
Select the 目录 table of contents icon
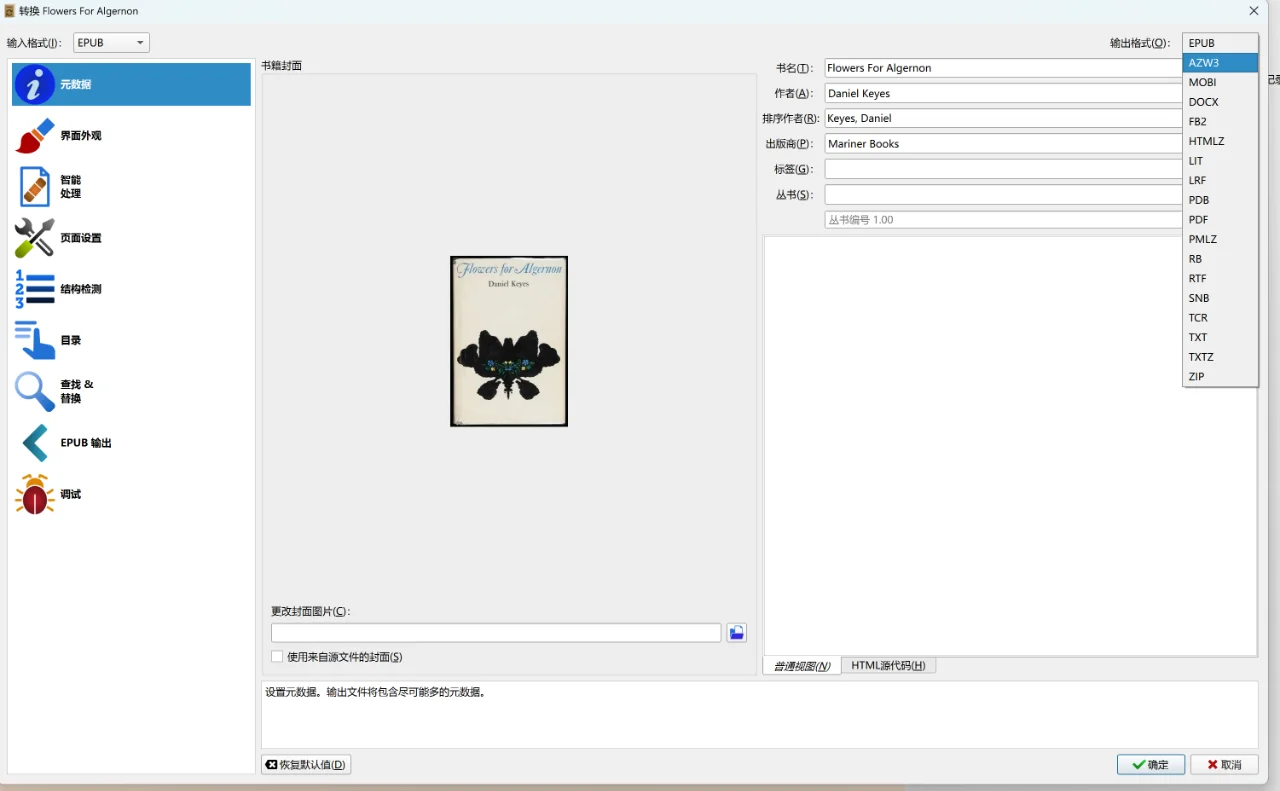coord(34,340)
